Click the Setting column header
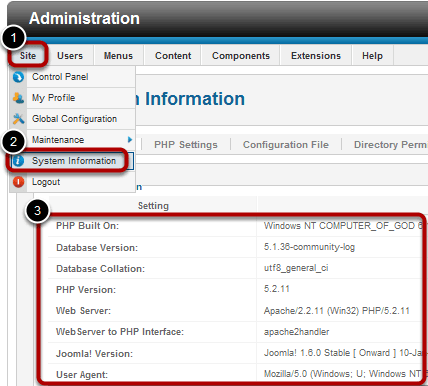Viewport: 428px width, 386px height. (153, 206)
